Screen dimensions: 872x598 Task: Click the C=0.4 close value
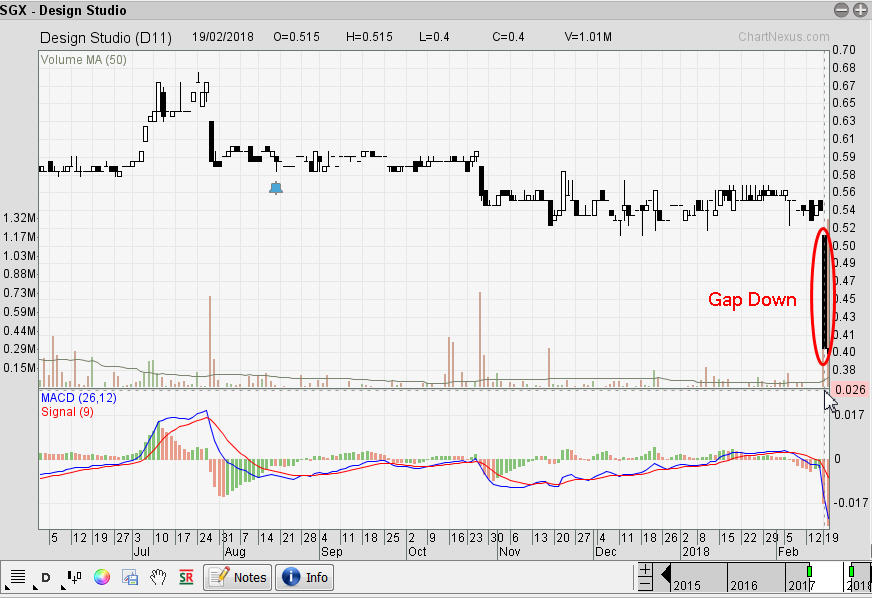508,37
